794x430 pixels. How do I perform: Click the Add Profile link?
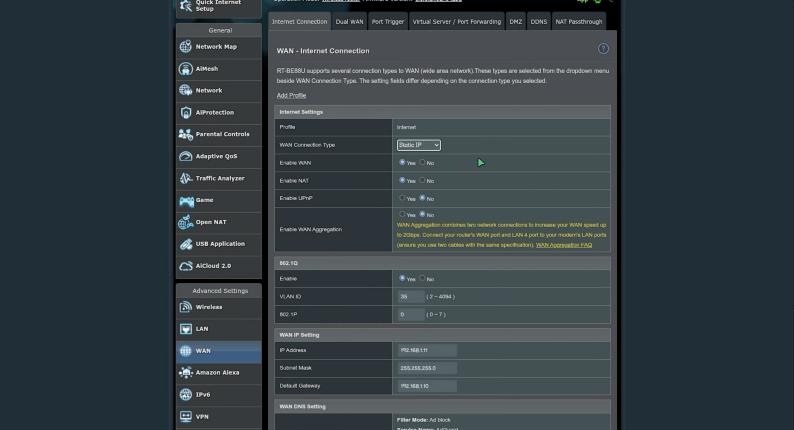[291, 95]
